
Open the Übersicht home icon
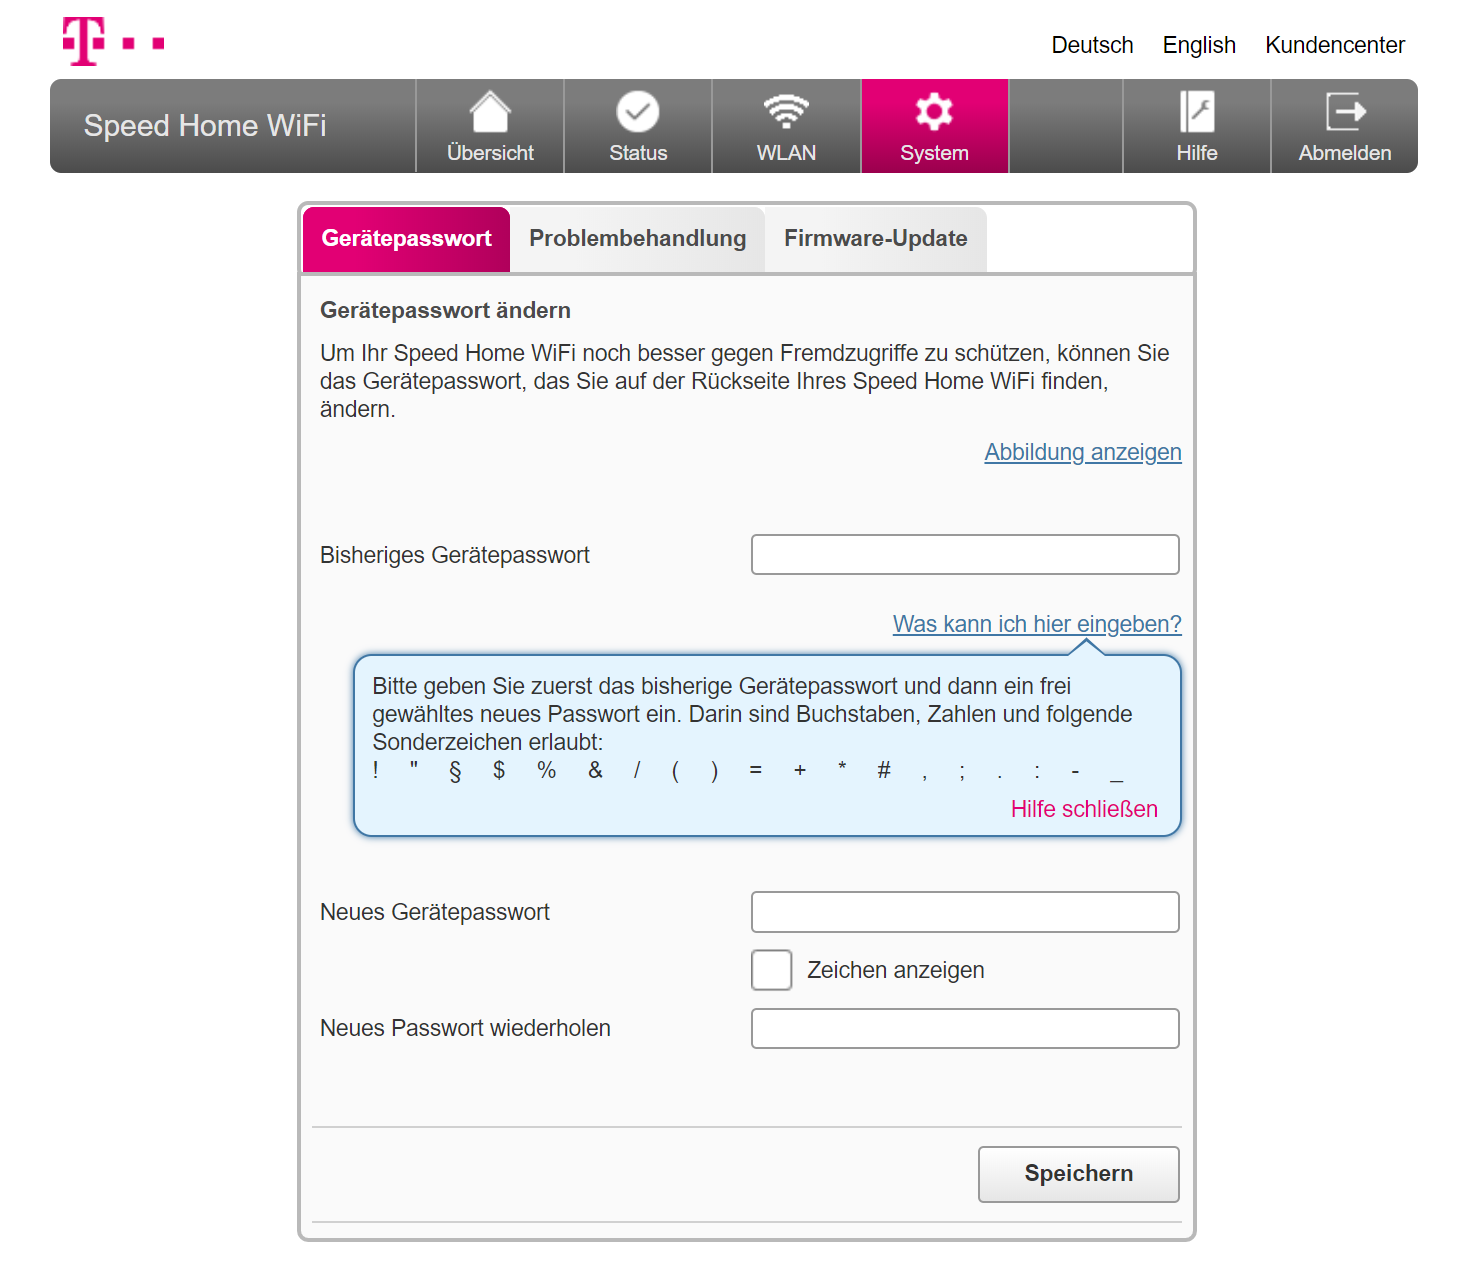pos(490,112)
